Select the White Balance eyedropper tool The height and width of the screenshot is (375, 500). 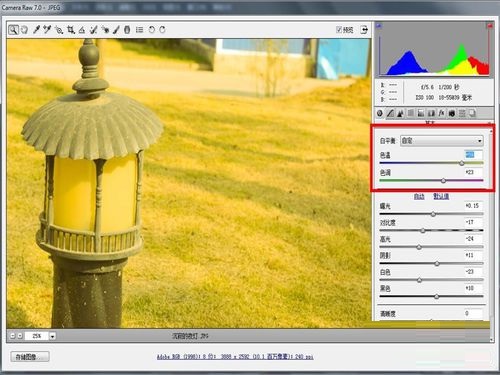tap(36, 30)
